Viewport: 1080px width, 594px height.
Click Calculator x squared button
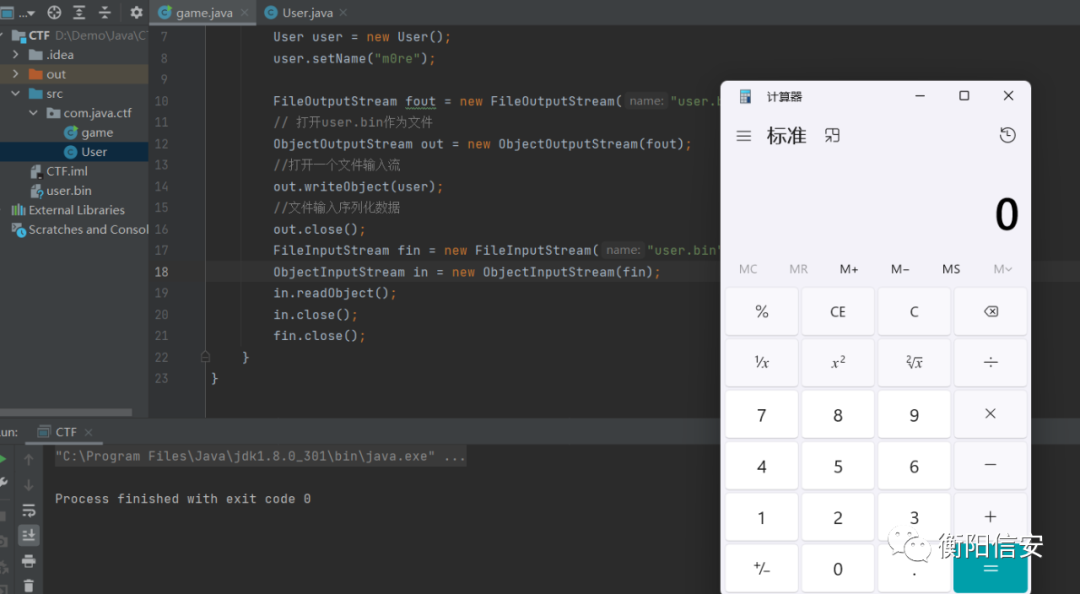coord(838,362)
